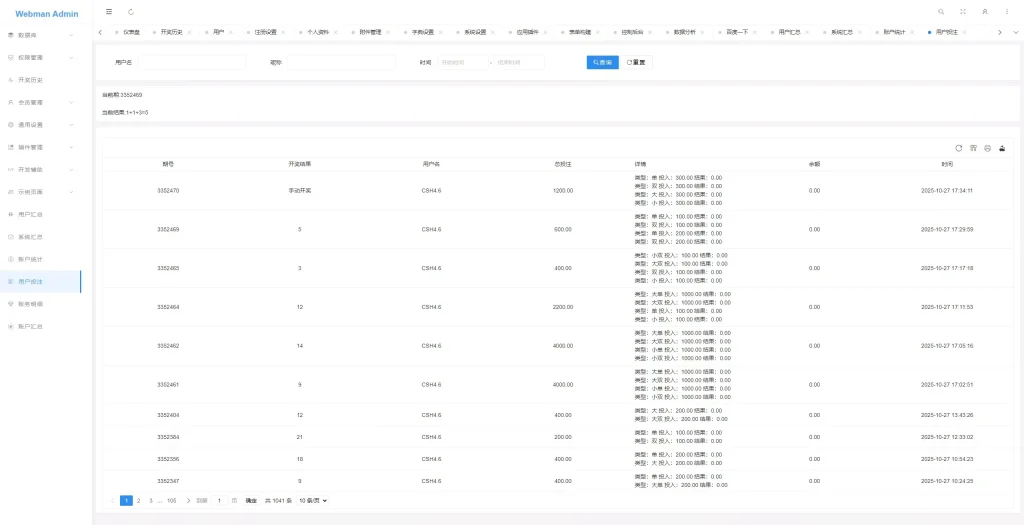Click the table export icon
This screenshot has height=525, width=1024.
[1002, 148]
